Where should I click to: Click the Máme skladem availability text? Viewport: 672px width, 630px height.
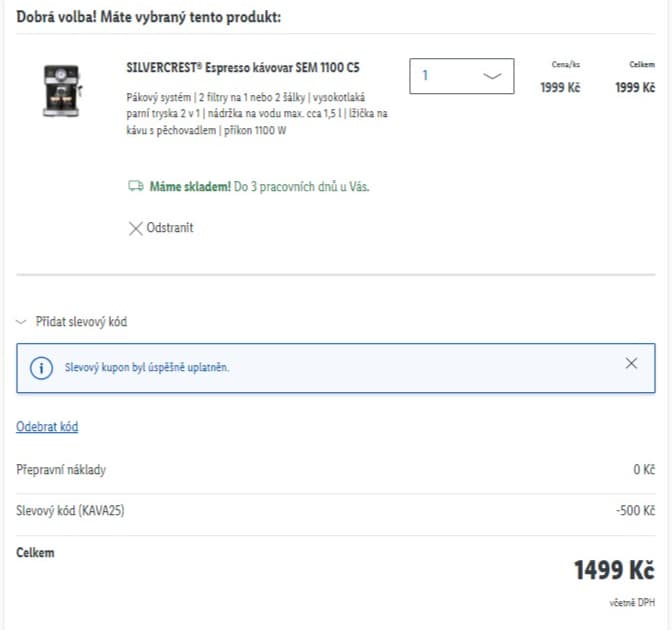pyautogui.click(x=190, y=186)
